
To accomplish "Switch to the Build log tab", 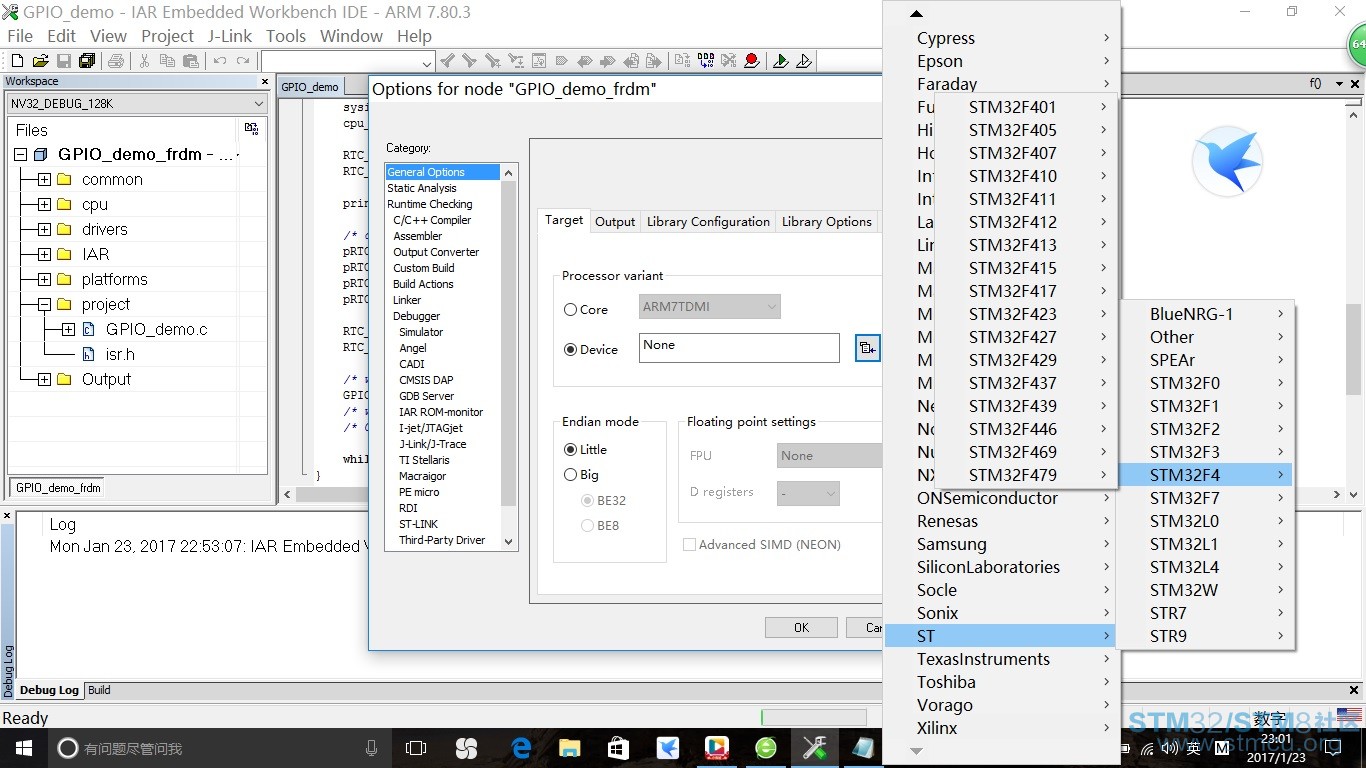I will pyautogui.click(x=99, y=690).
